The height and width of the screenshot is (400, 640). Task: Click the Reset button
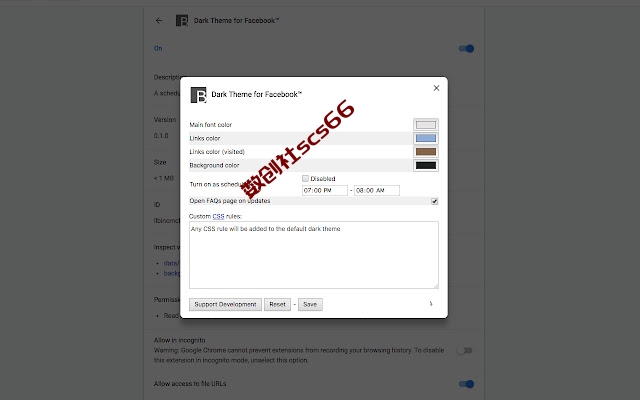point(277,304)
